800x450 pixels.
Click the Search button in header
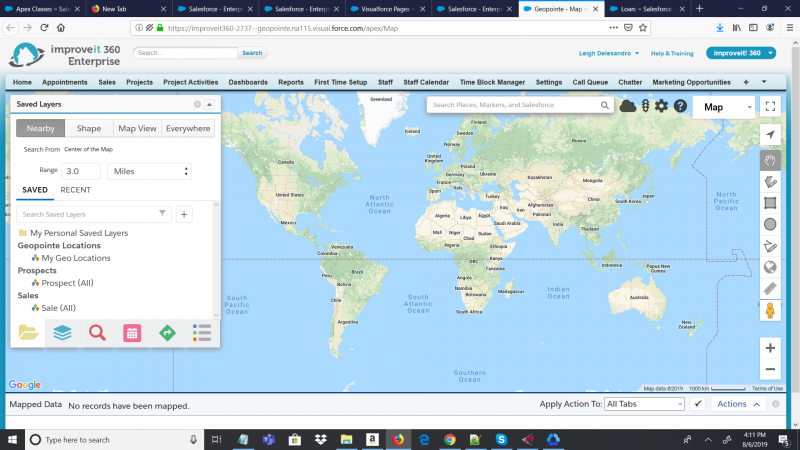tap(252, 53)
